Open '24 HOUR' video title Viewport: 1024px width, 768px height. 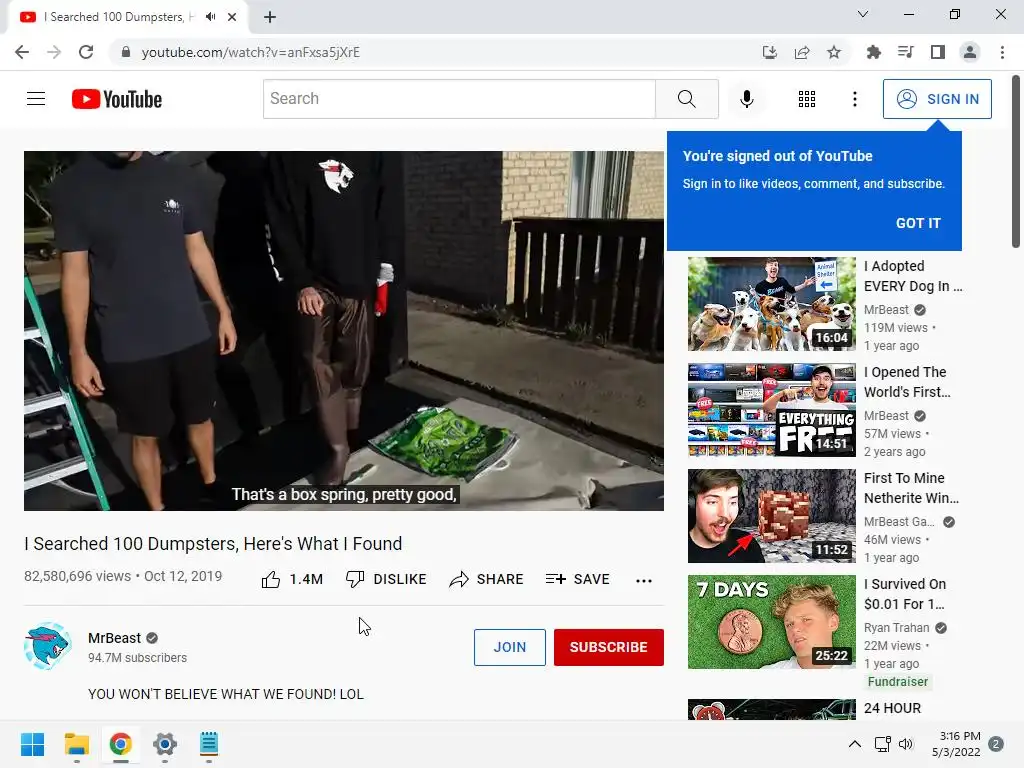892,708
